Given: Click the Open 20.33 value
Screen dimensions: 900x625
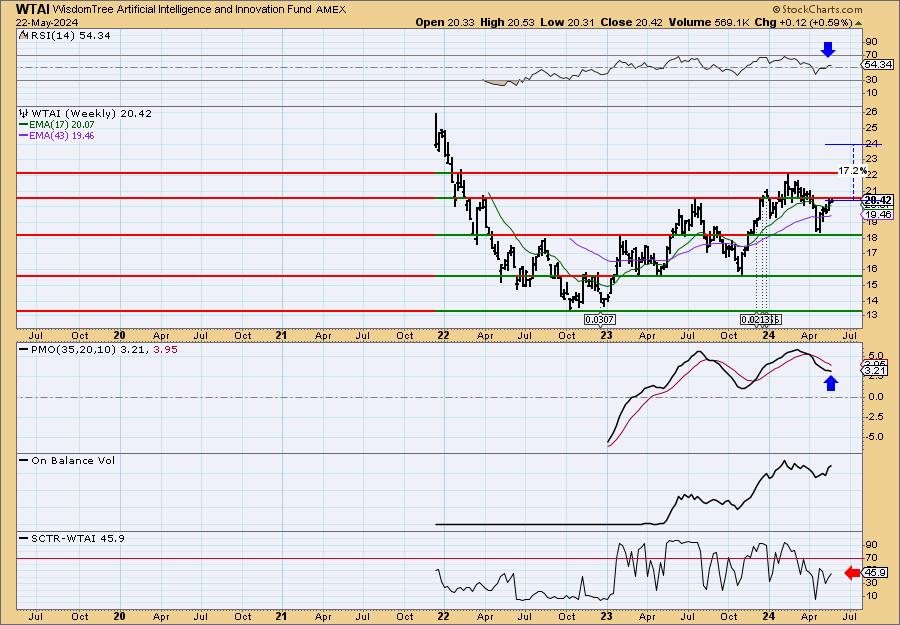Looking at the screenshot, I should click(446, 22).
